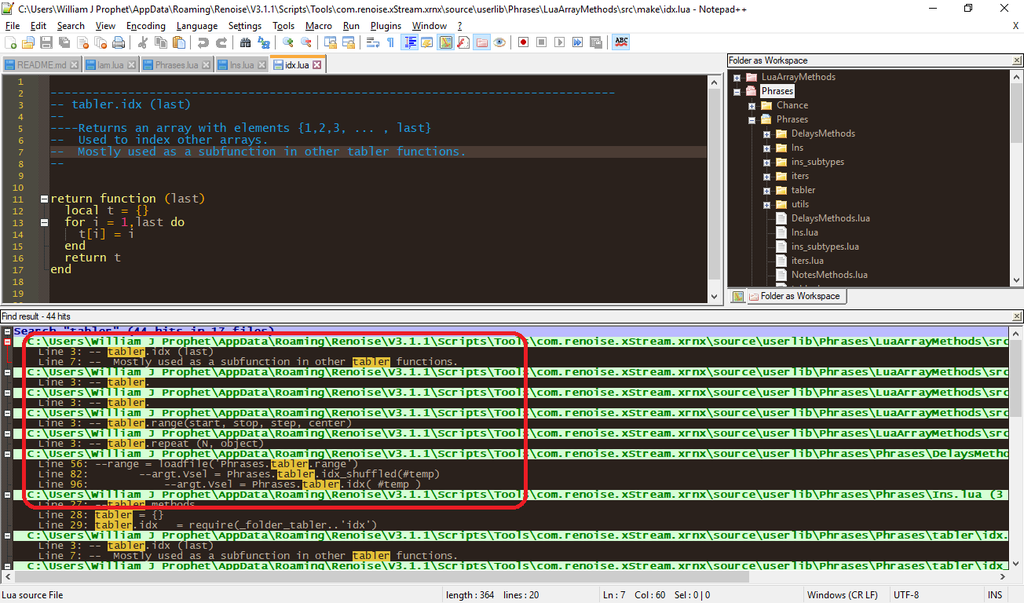
Task: Expand the Chance folder node
Action: tap(752, 106)
